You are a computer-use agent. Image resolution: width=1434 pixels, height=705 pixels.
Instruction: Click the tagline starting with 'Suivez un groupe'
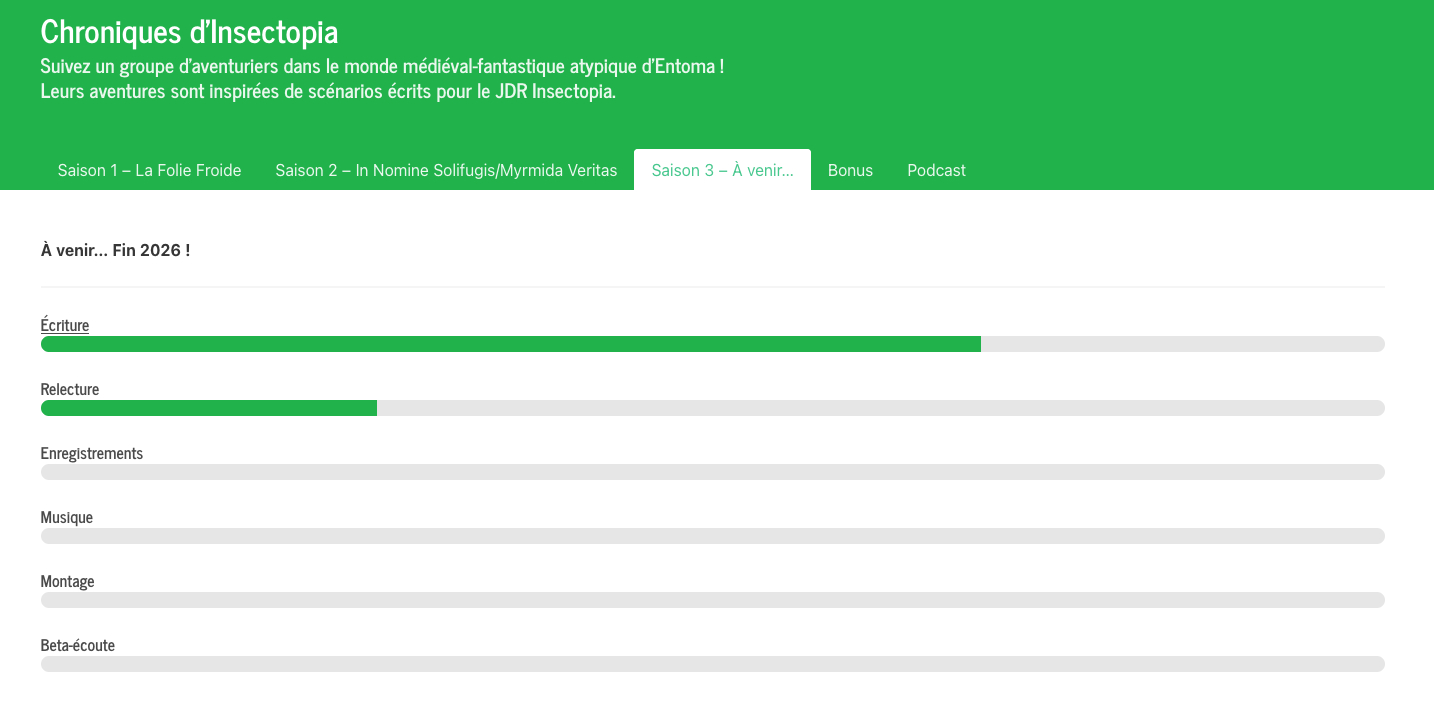point(382,67)
